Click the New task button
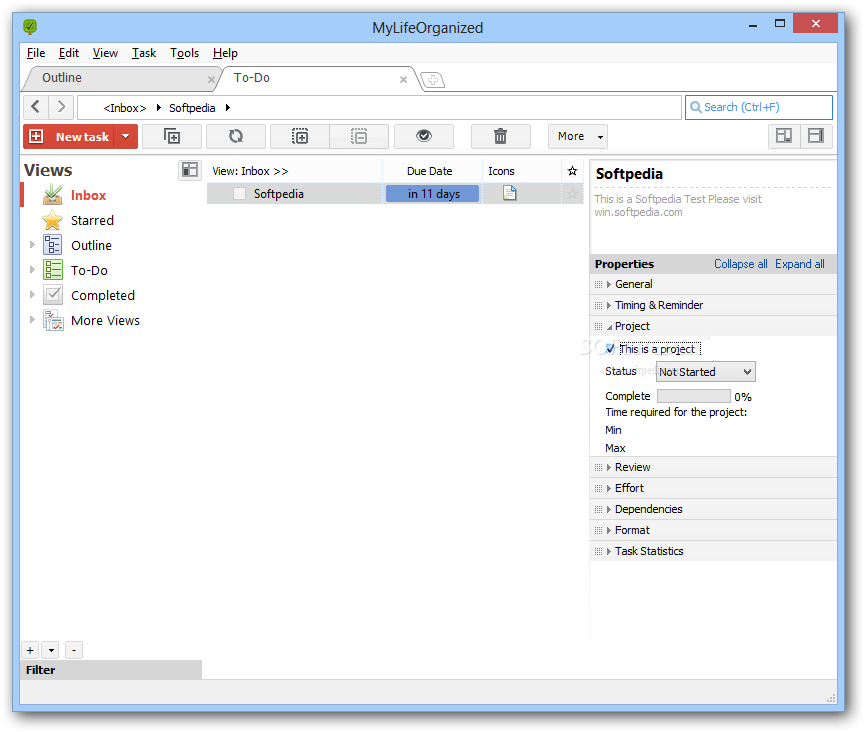The image size is (865, 732). click(x=70, y=136)
